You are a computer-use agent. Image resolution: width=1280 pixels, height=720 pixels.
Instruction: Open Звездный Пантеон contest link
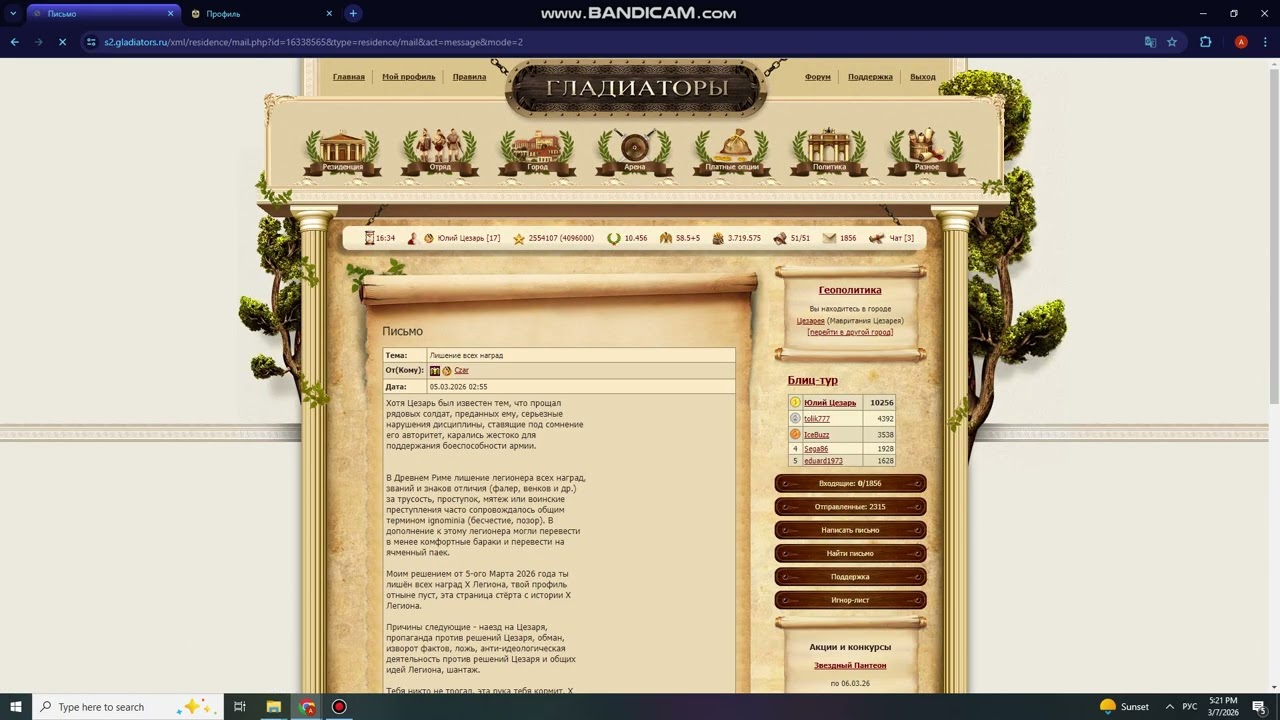pos(850,665)
